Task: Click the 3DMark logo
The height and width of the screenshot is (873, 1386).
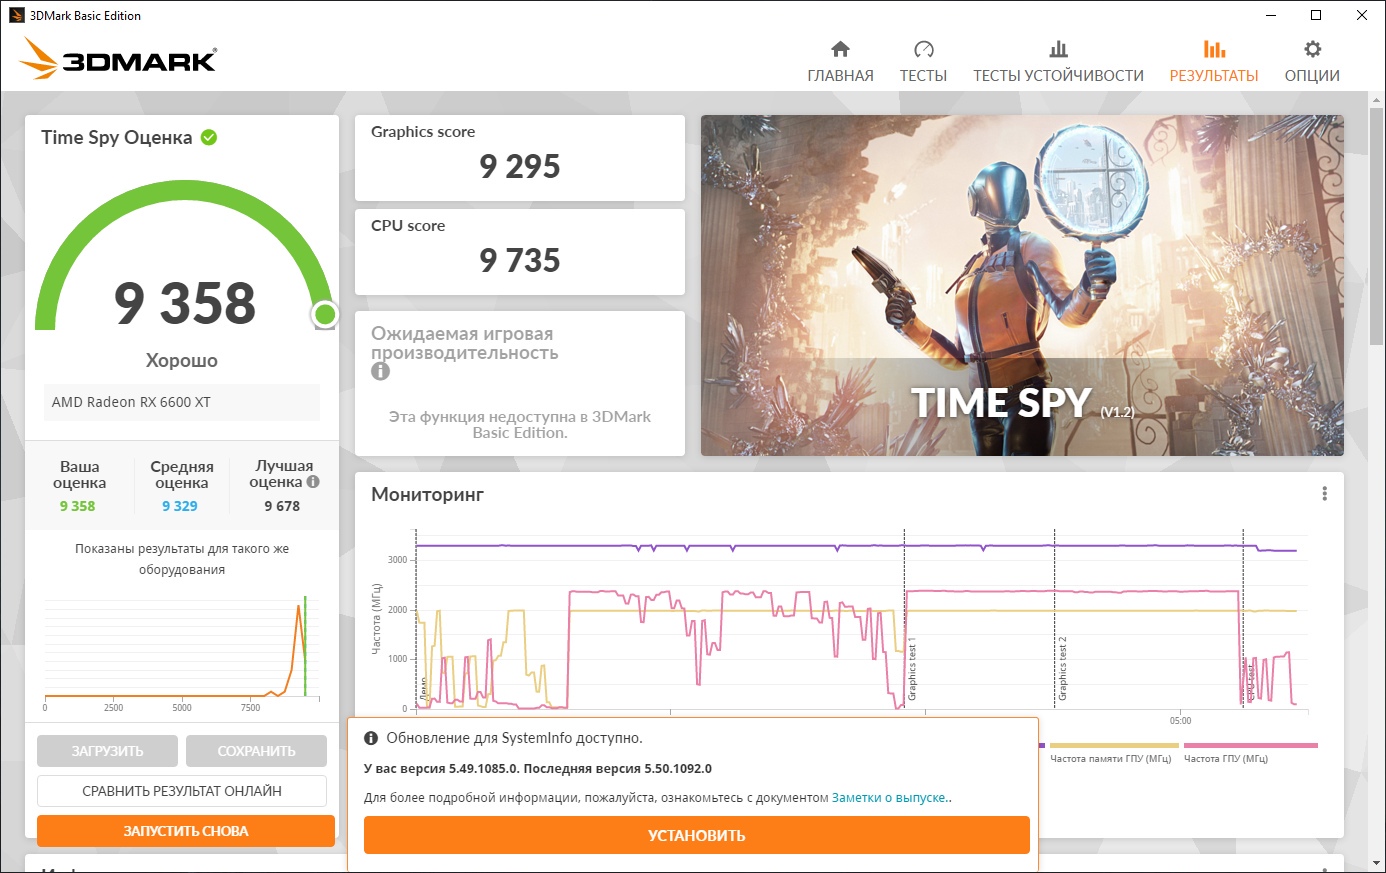Action: click(x=118, y=59)
